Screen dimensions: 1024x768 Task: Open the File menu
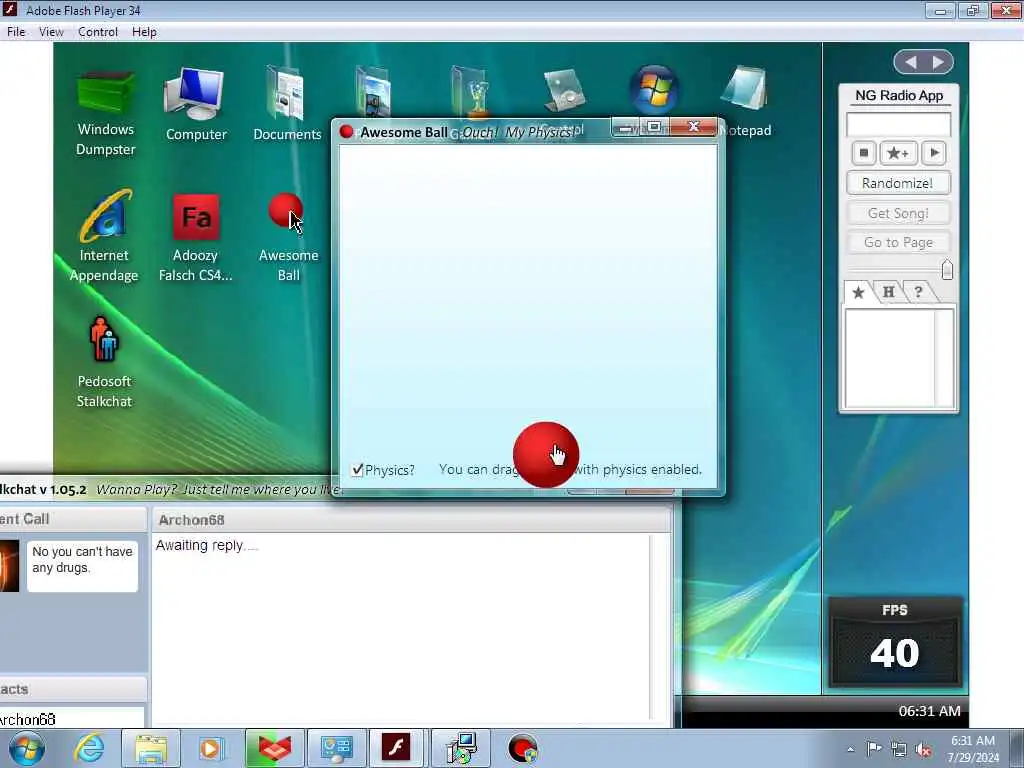click(x=16, y=32)
